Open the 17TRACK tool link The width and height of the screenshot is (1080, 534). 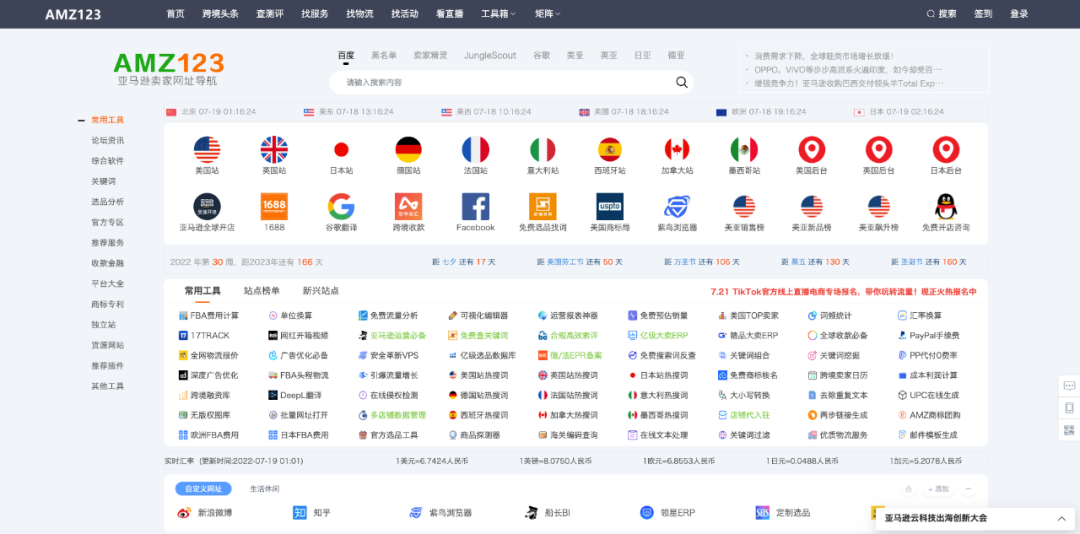coord(204,336)
